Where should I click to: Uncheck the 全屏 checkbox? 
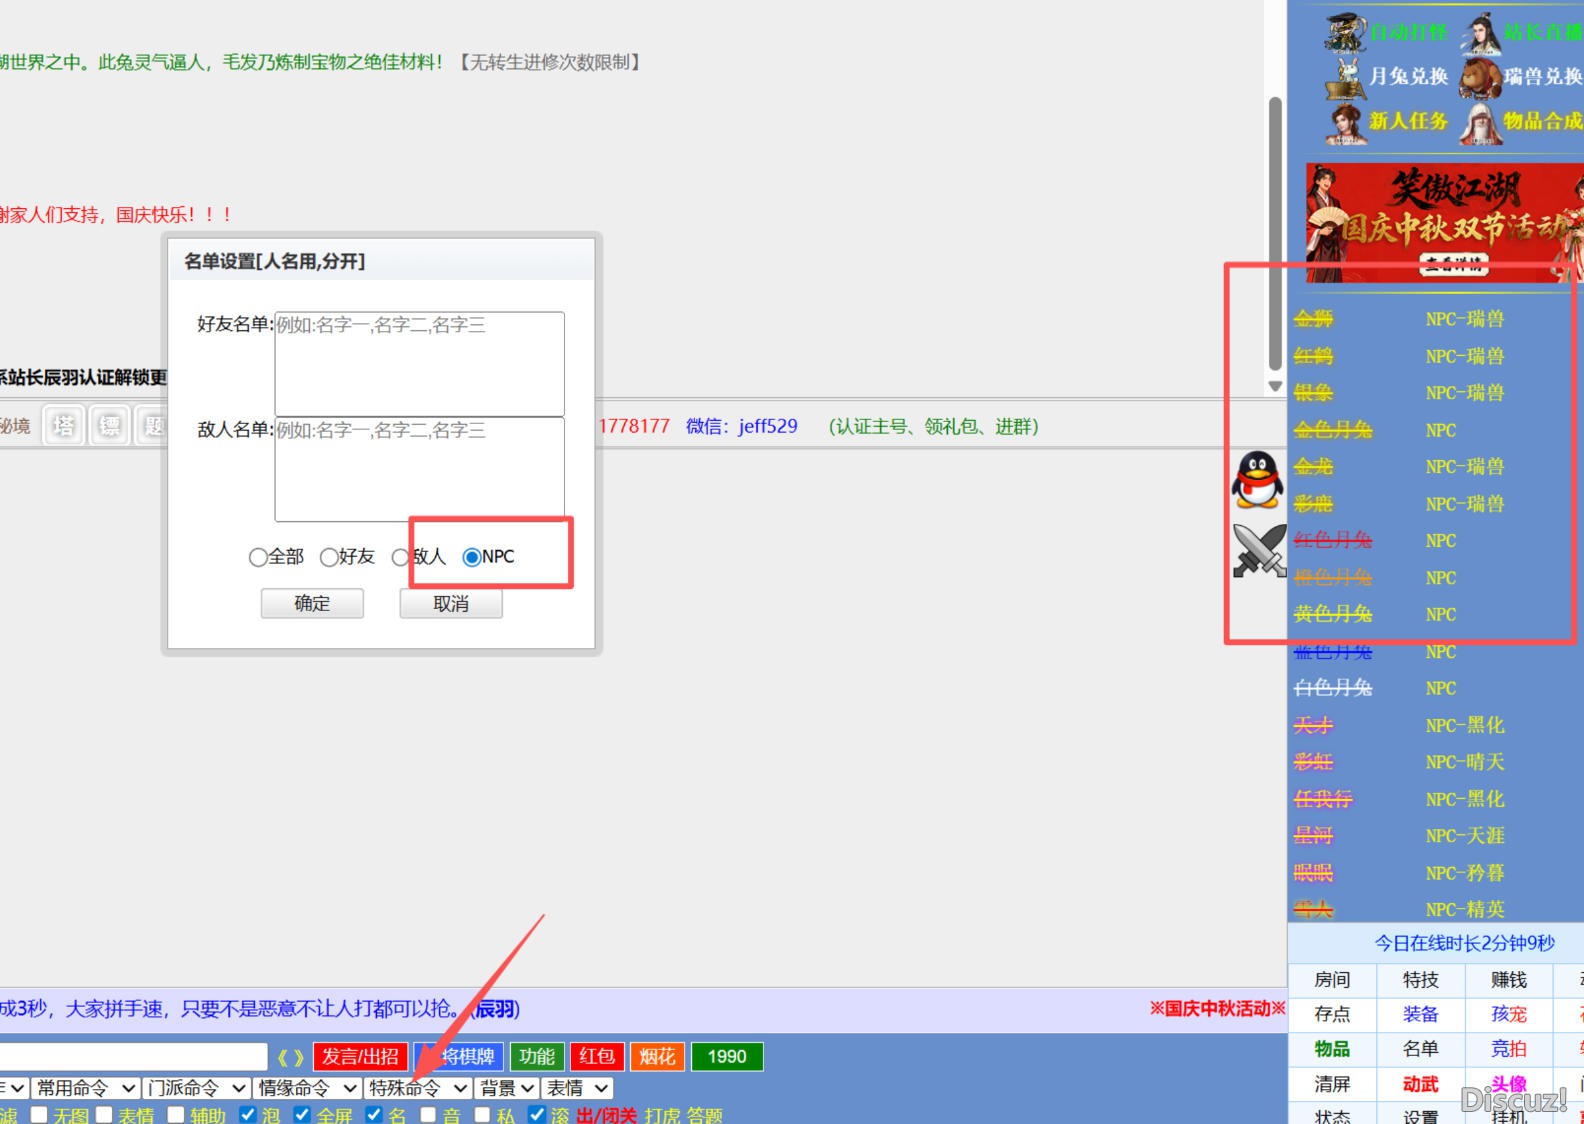tap(302, 1114)
